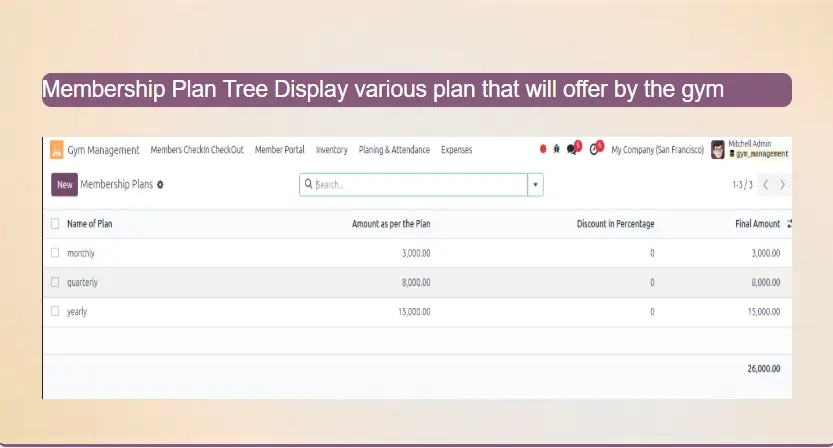The image size is (833, 448).
Task: Click the Gym Management app logo icon
Action: click(x=58, y=150)
